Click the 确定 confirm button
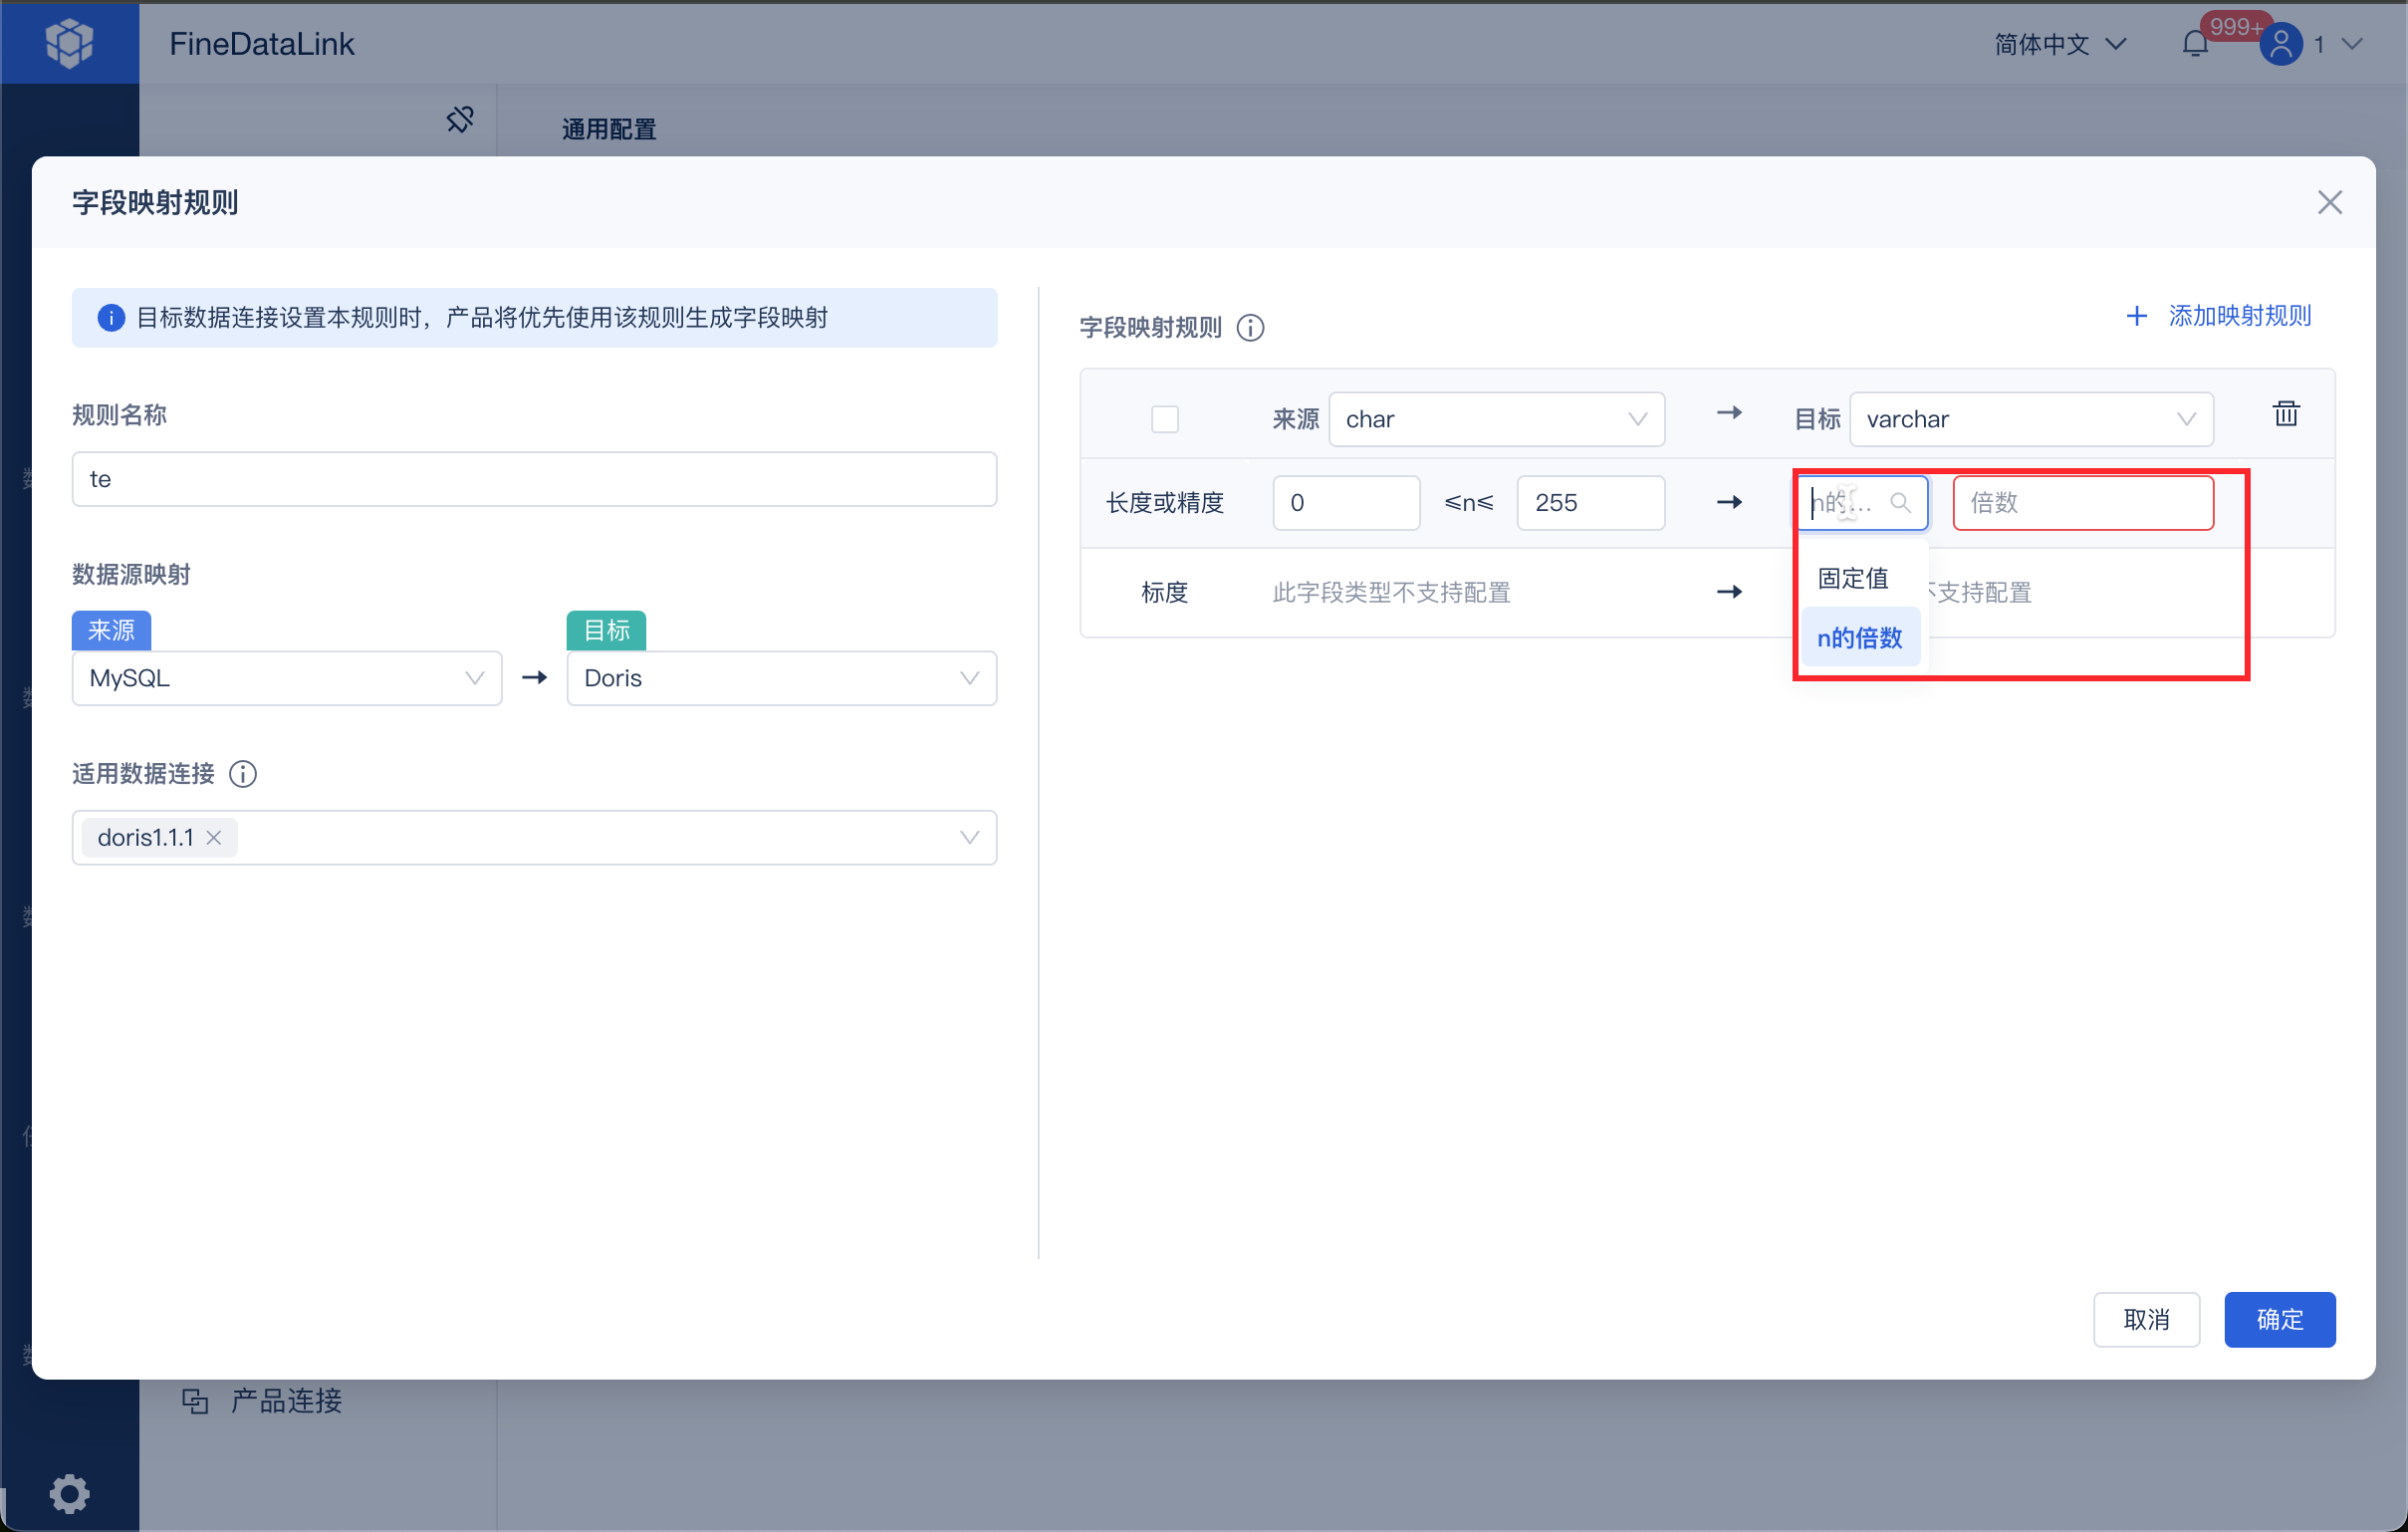This screenshot has height=1532, width=2408. pos(2279,1319)
